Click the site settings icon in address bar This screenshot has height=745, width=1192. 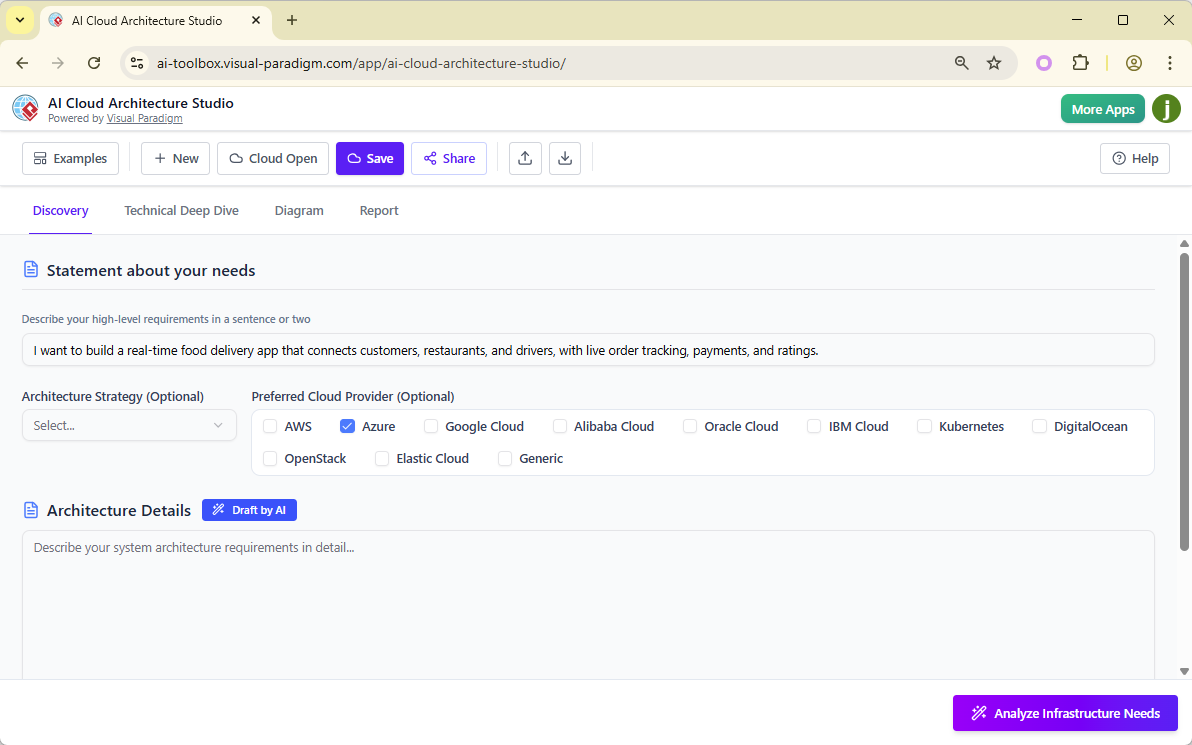[x=136, y=62]
